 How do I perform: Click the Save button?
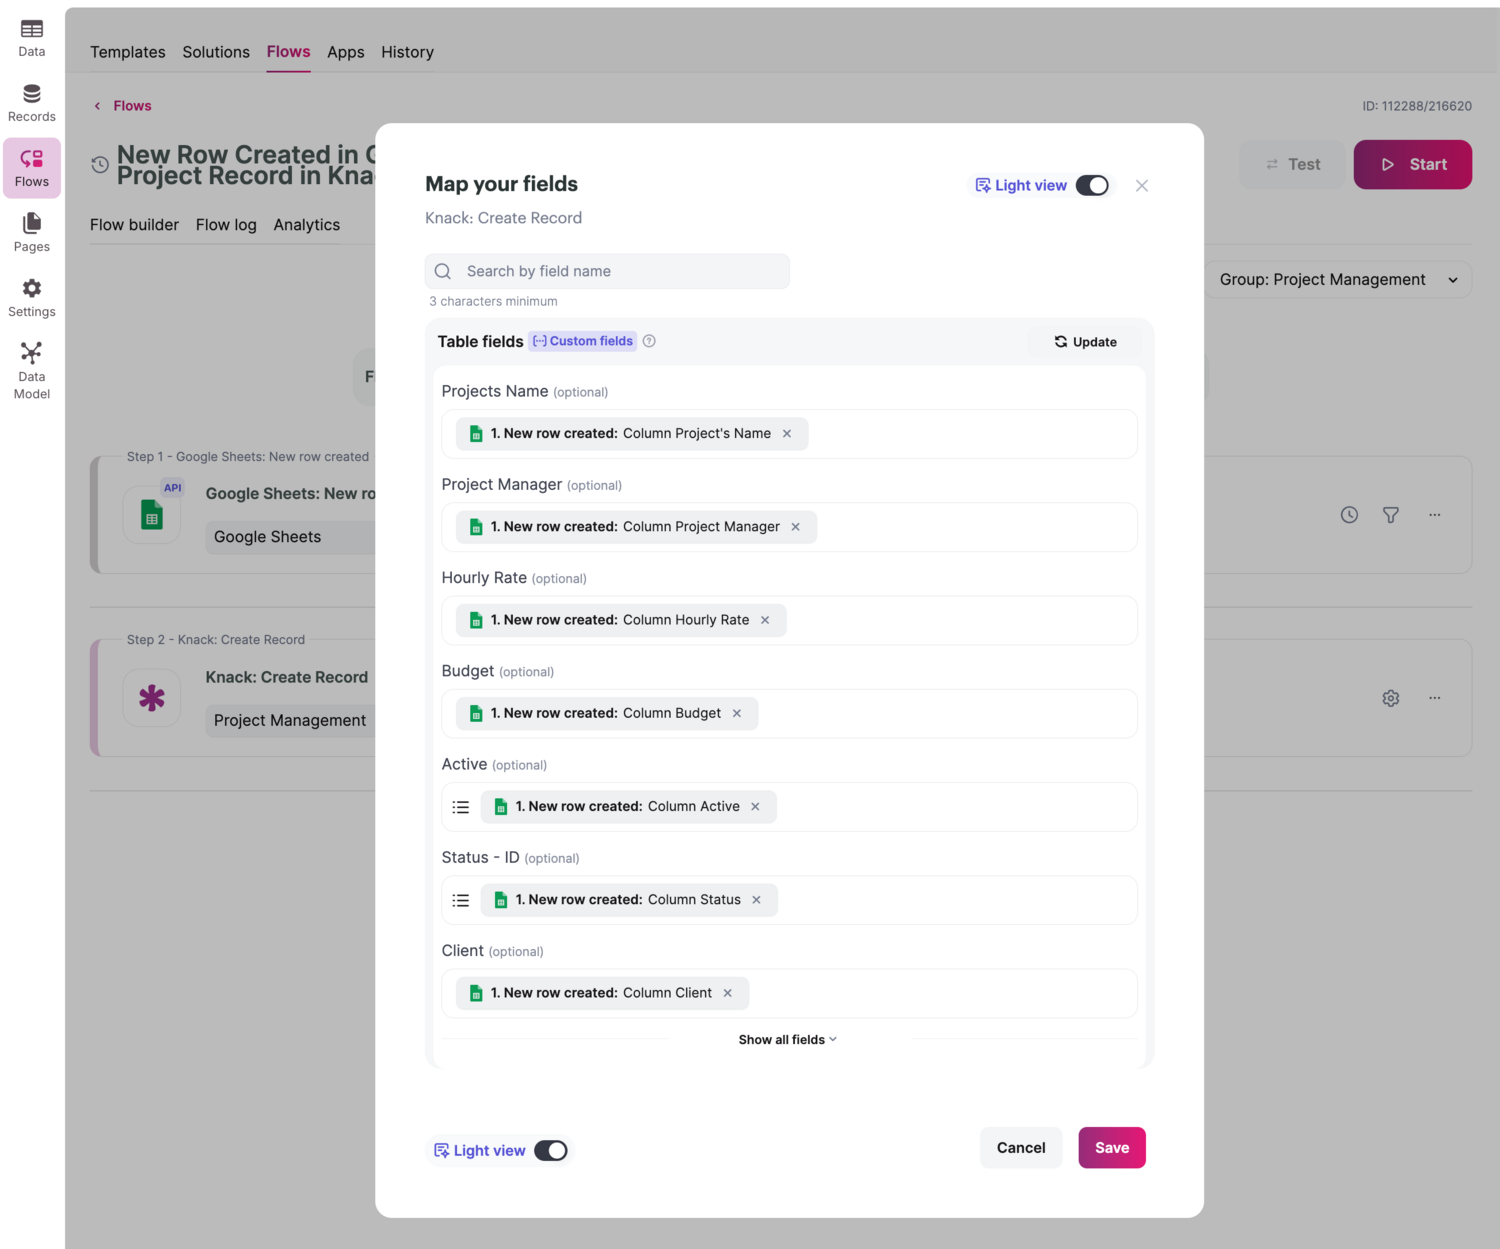point(1111,1148)
